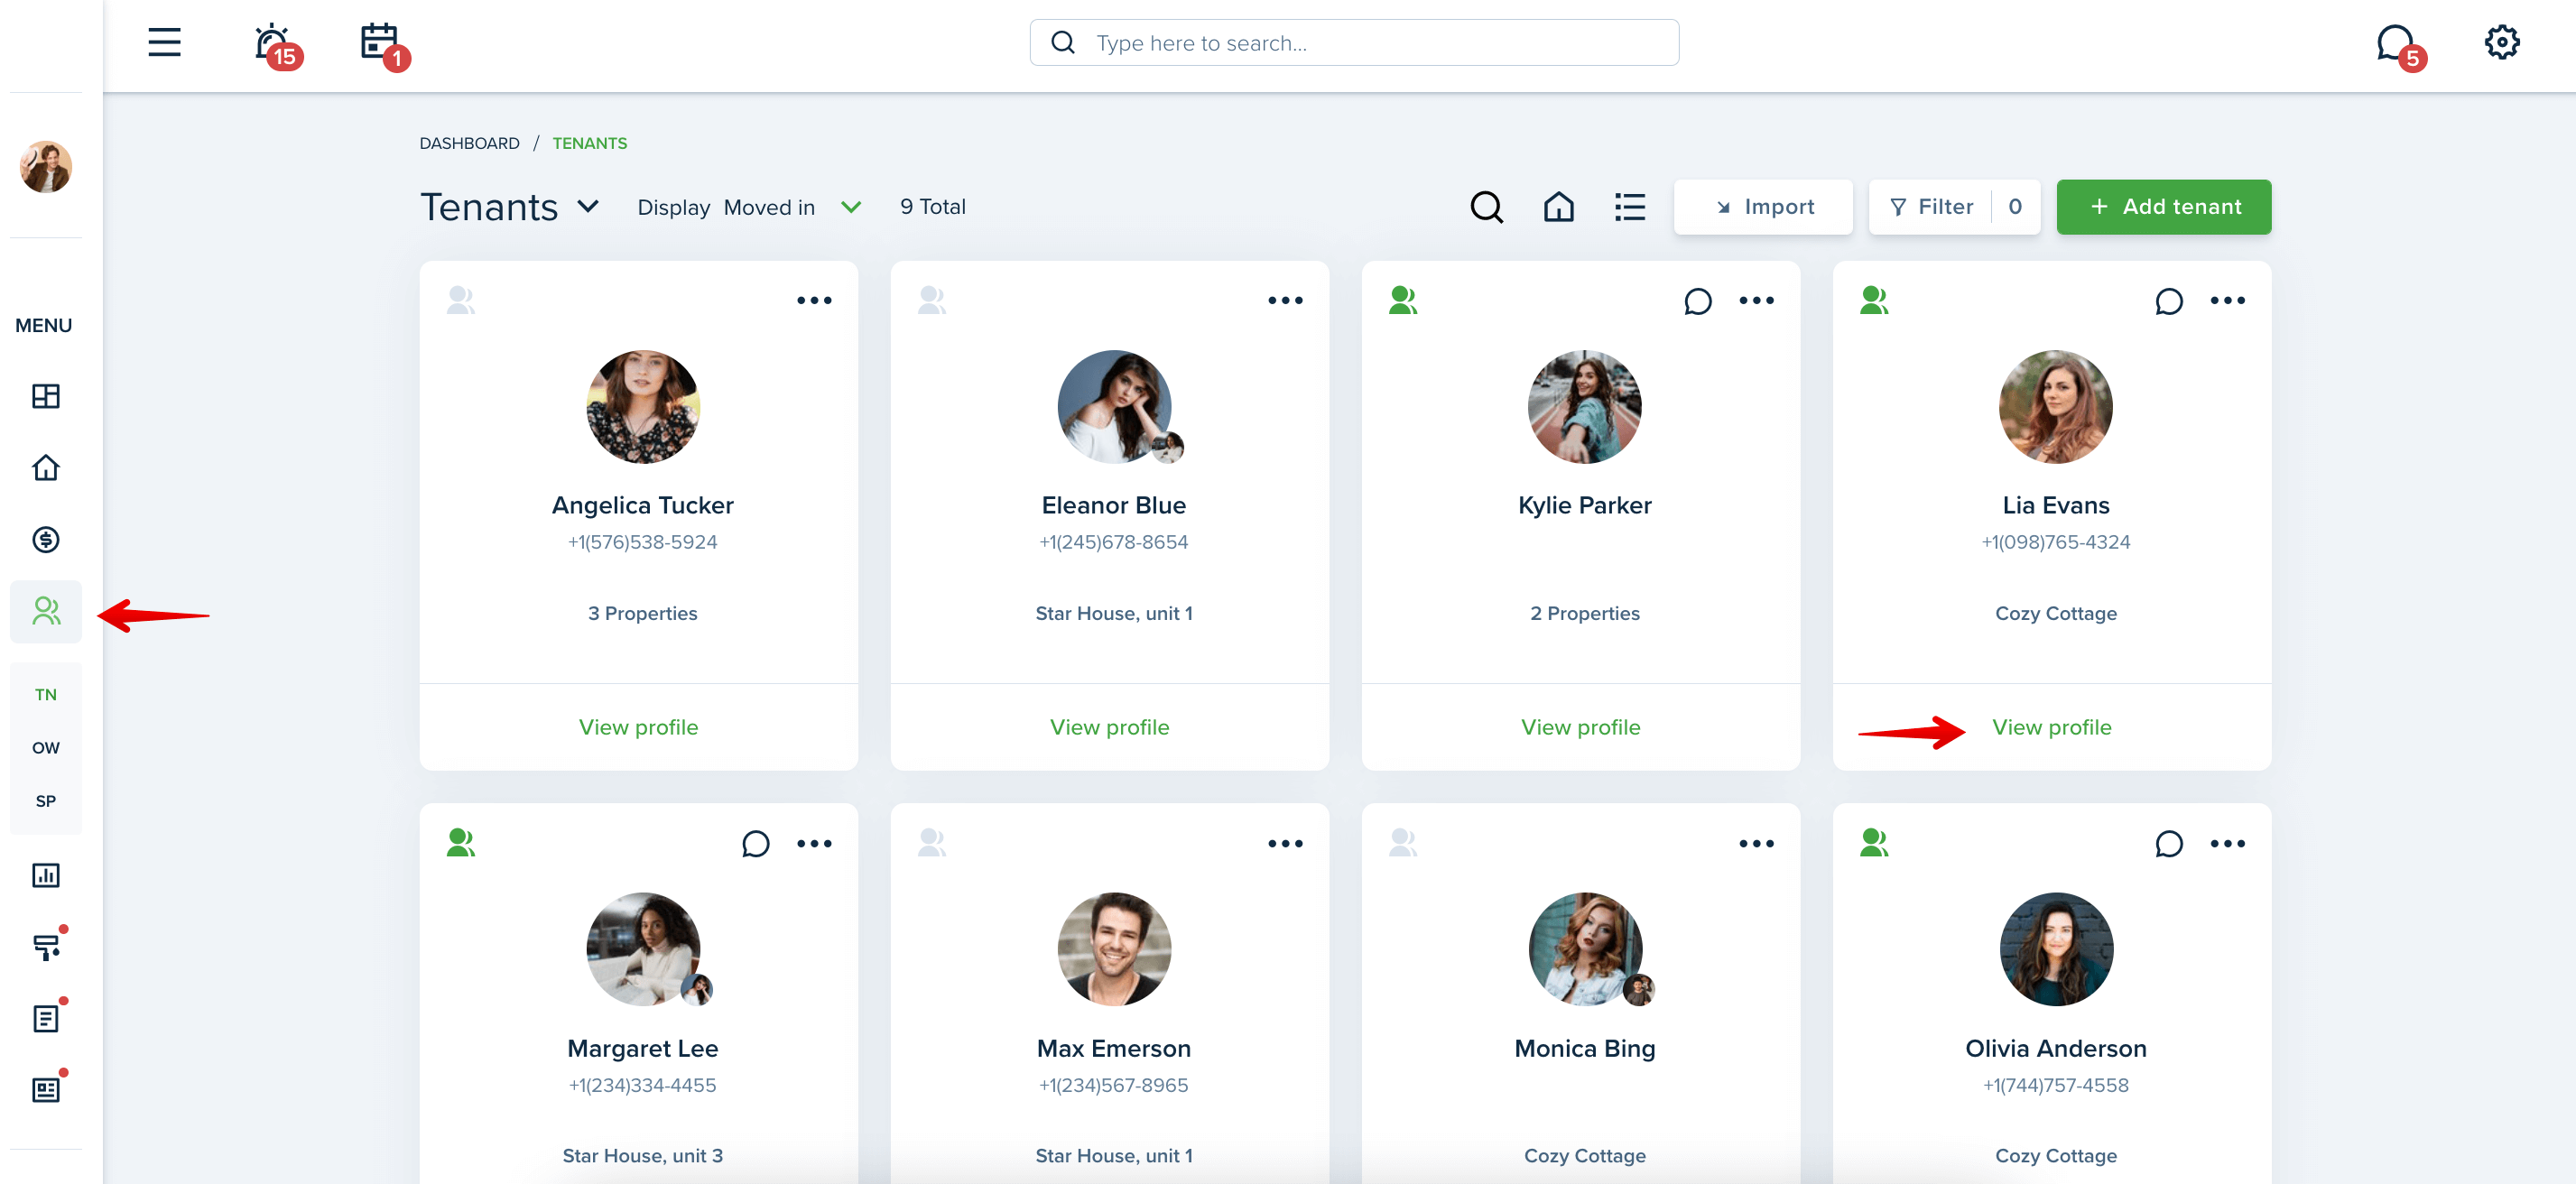Open Margaret Lee's three-dot menu
Viewport: 2576px width, 1184px height.
[814, 843]
